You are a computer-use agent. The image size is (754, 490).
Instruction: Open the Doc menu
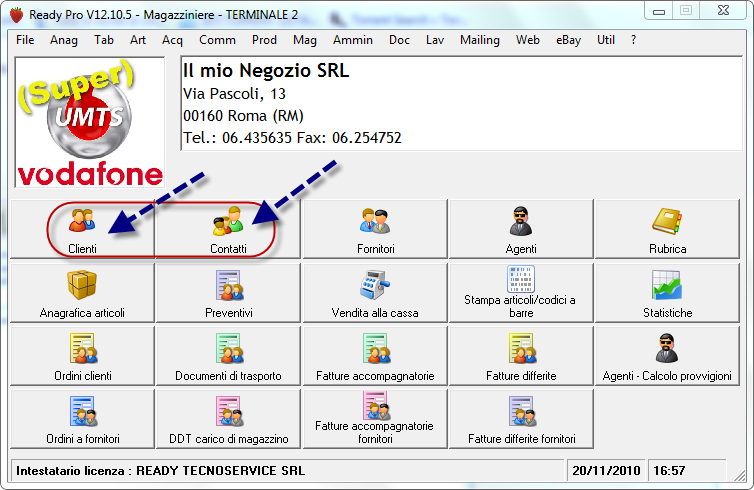(x=399, y=40)
